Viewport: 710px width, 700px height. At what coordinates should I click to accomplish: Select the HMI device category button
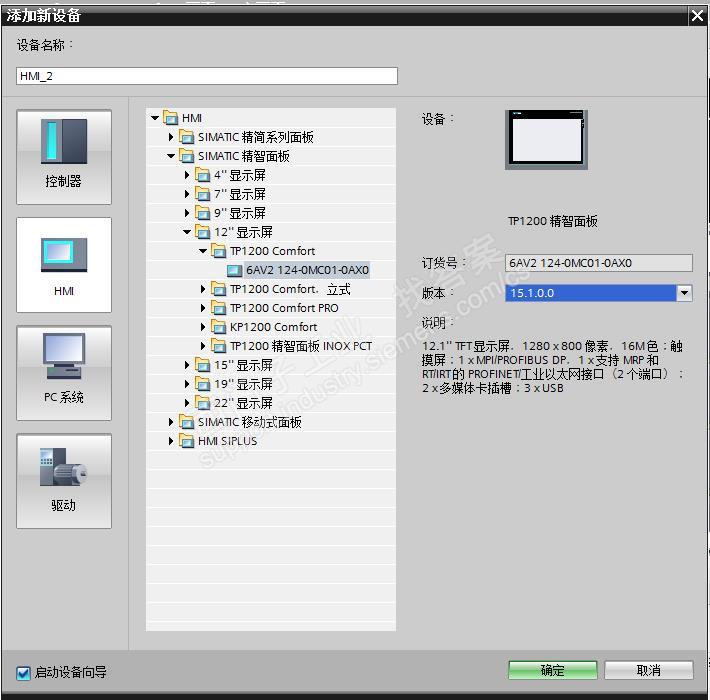click(x=64, y=265)
